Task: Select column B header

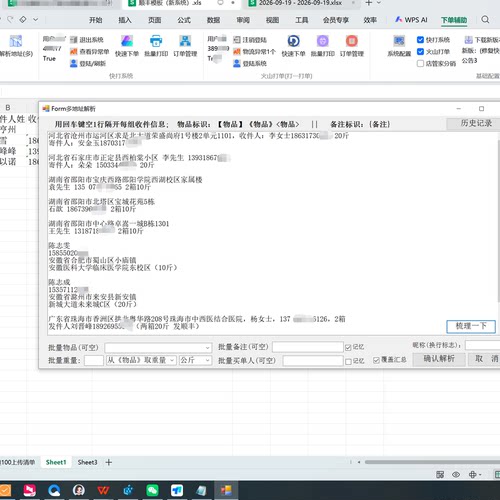Action: pyautogui.click(x=7, y=108)
